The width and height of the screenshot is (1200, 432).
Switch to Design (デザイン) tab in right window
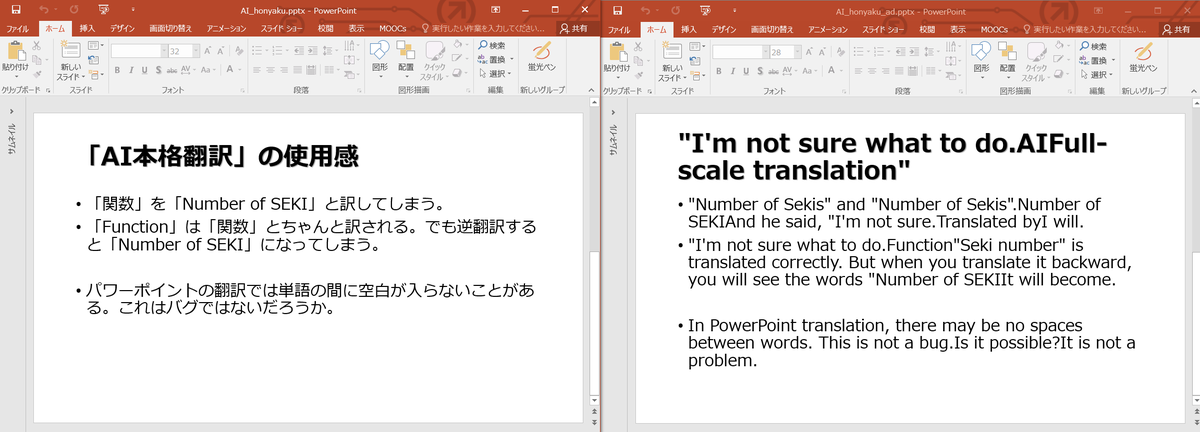pyautogui.click(x=724, y=30)
